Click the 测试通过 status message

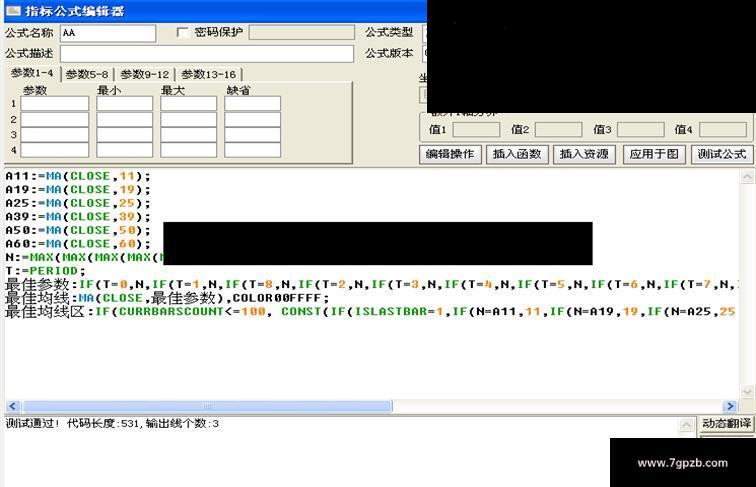coord(112,424)
